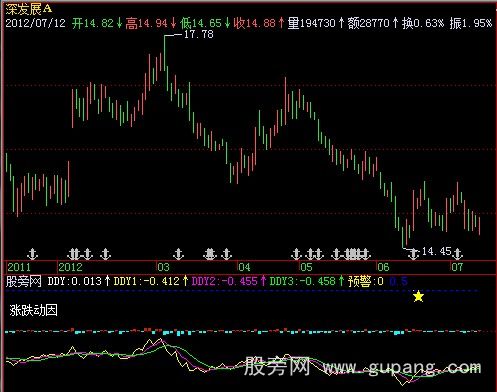Click the info marker beside the 14.45 label
Image resolution: width=497 pixels, height=392 pixels.
pyautogui.click(x=413, y=254)
